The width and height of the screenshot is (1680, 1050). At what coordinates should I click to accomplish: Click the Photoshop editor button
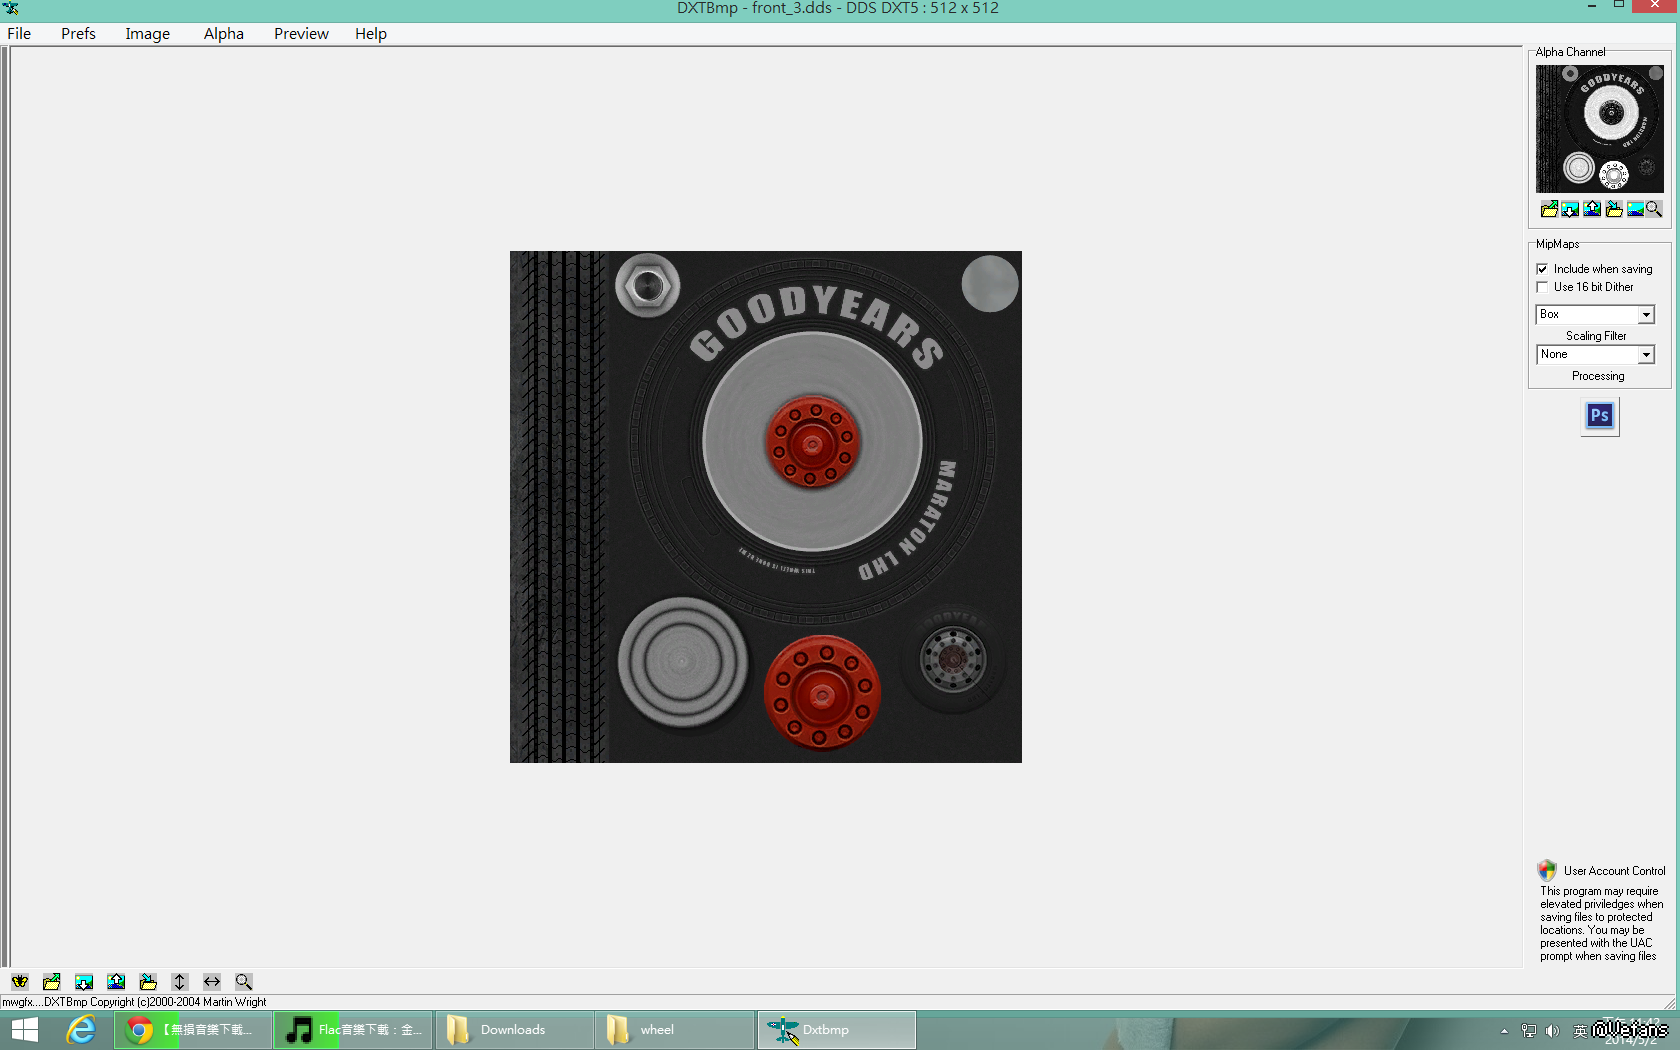coord(1600,416)
